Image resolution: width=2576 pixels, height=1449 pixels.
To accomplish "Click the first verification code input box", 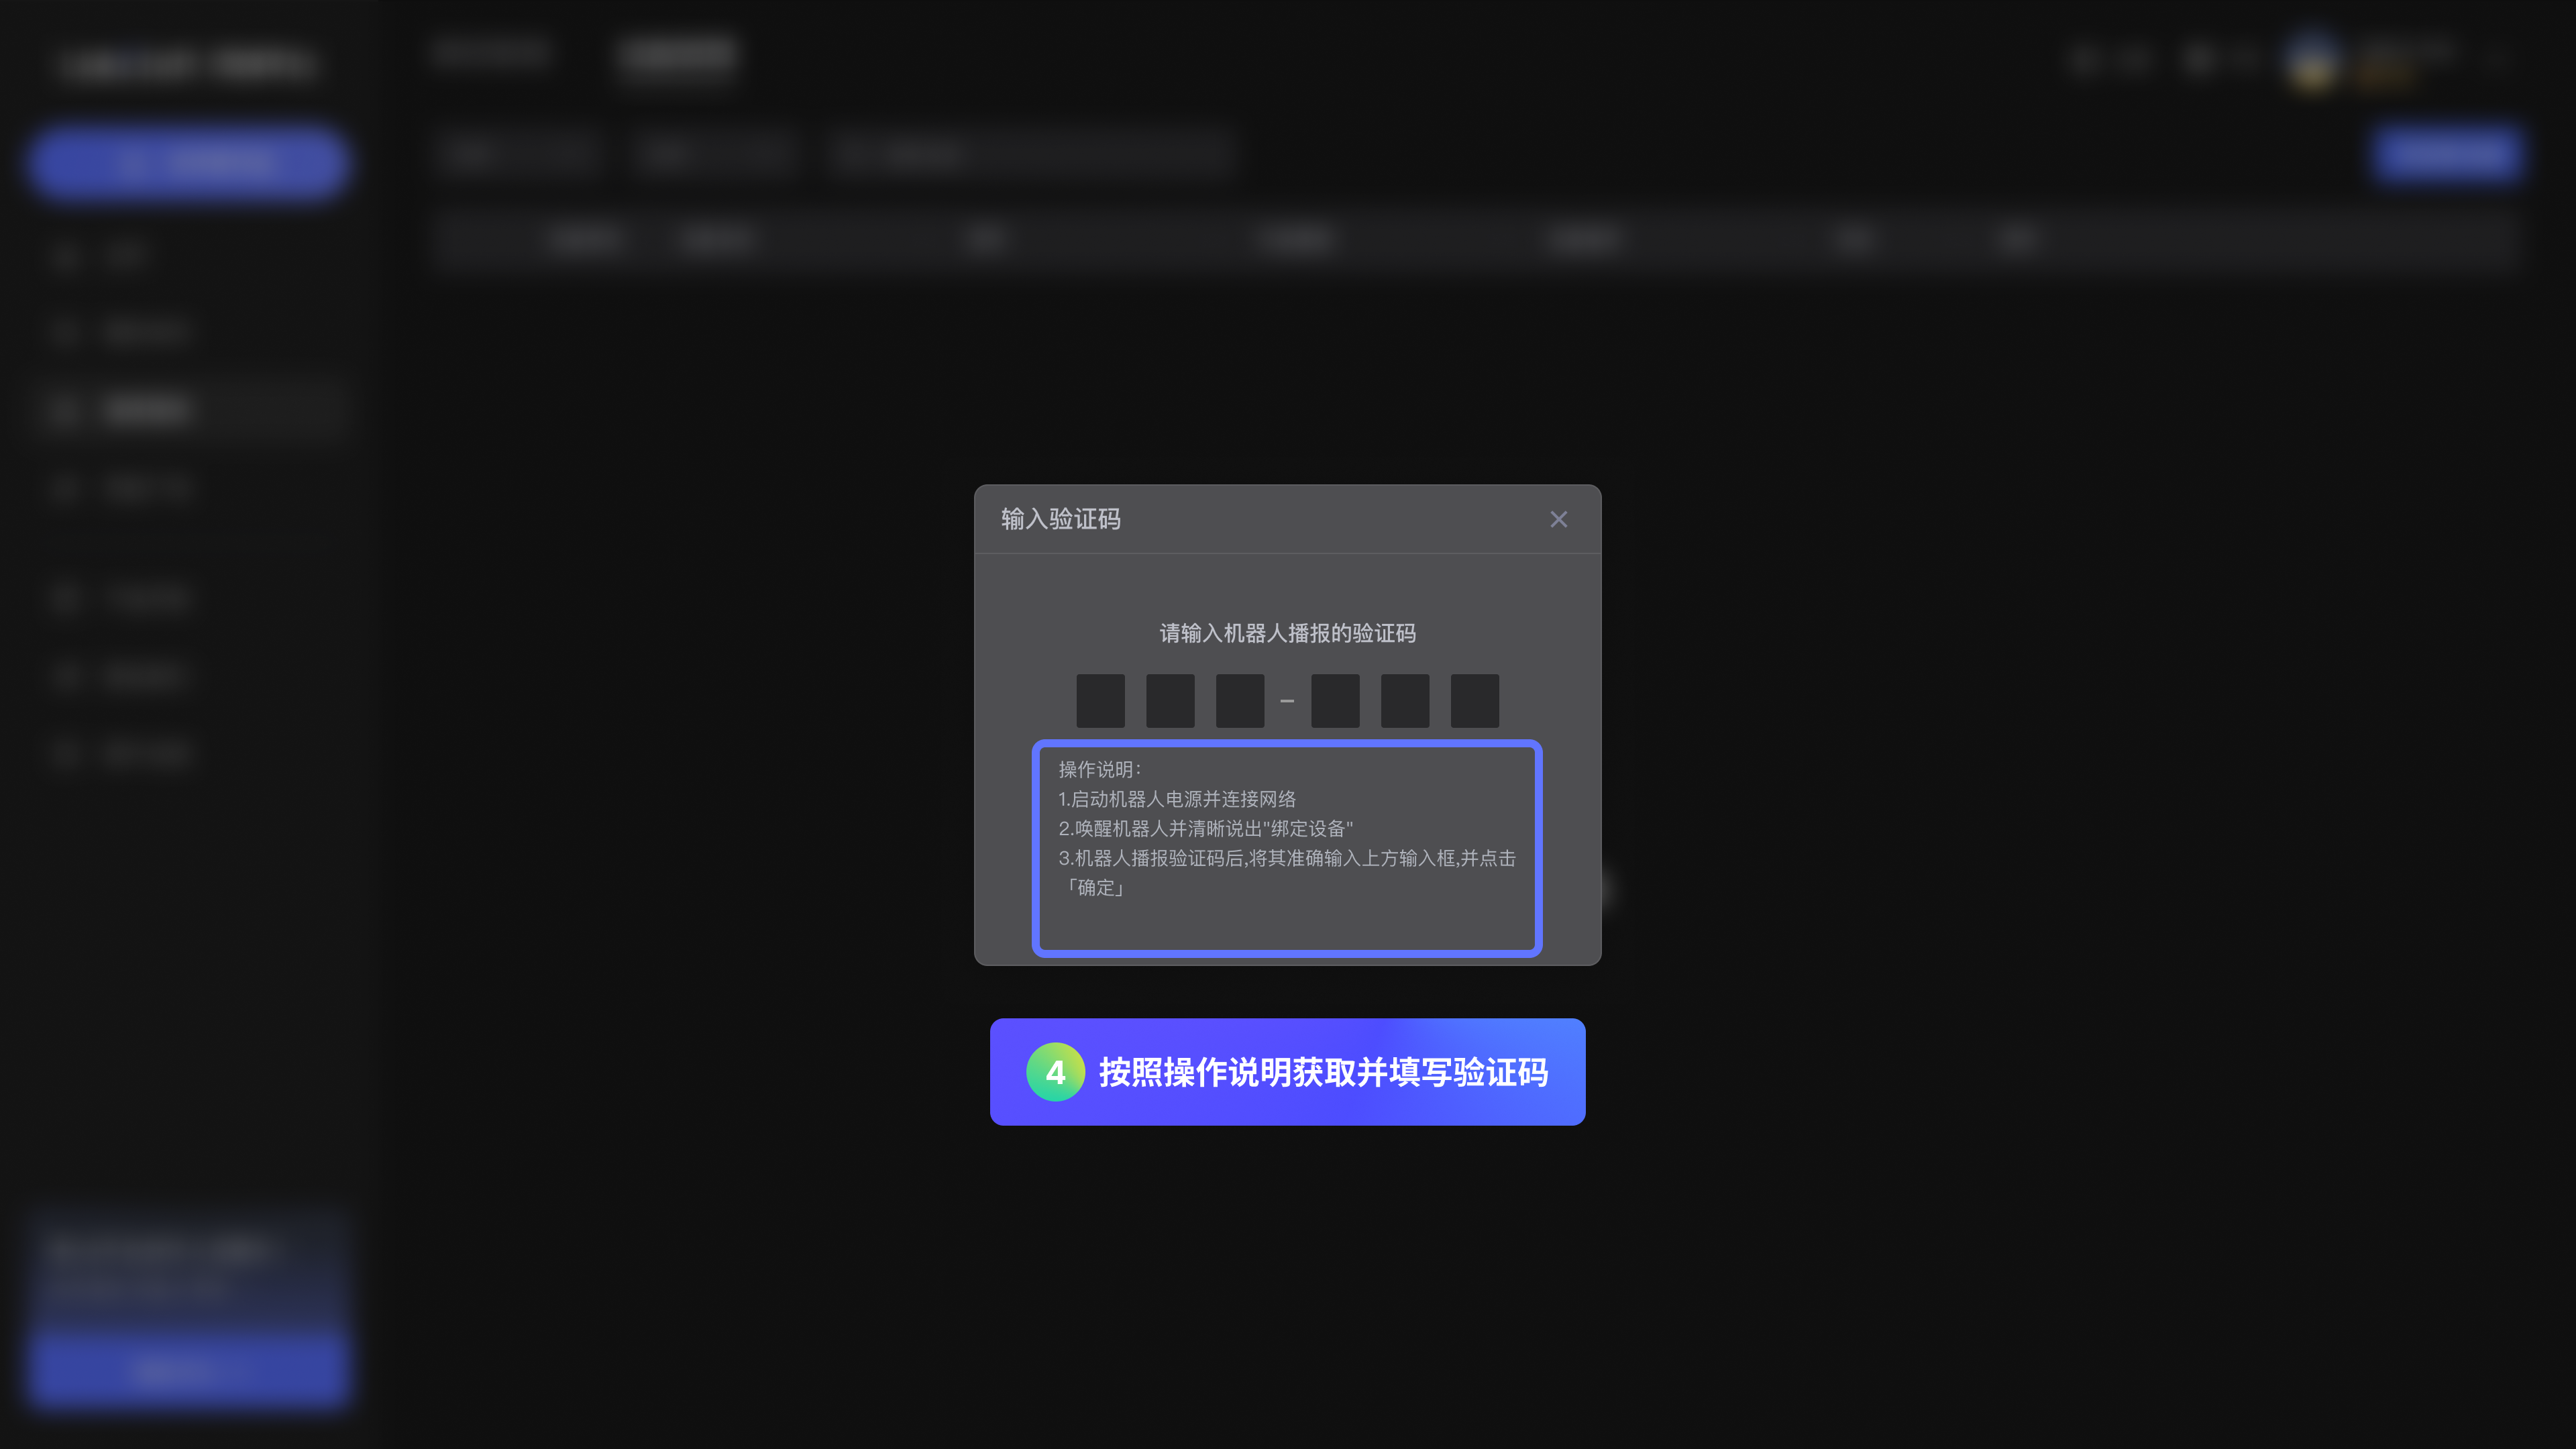I will [1100, 700].
